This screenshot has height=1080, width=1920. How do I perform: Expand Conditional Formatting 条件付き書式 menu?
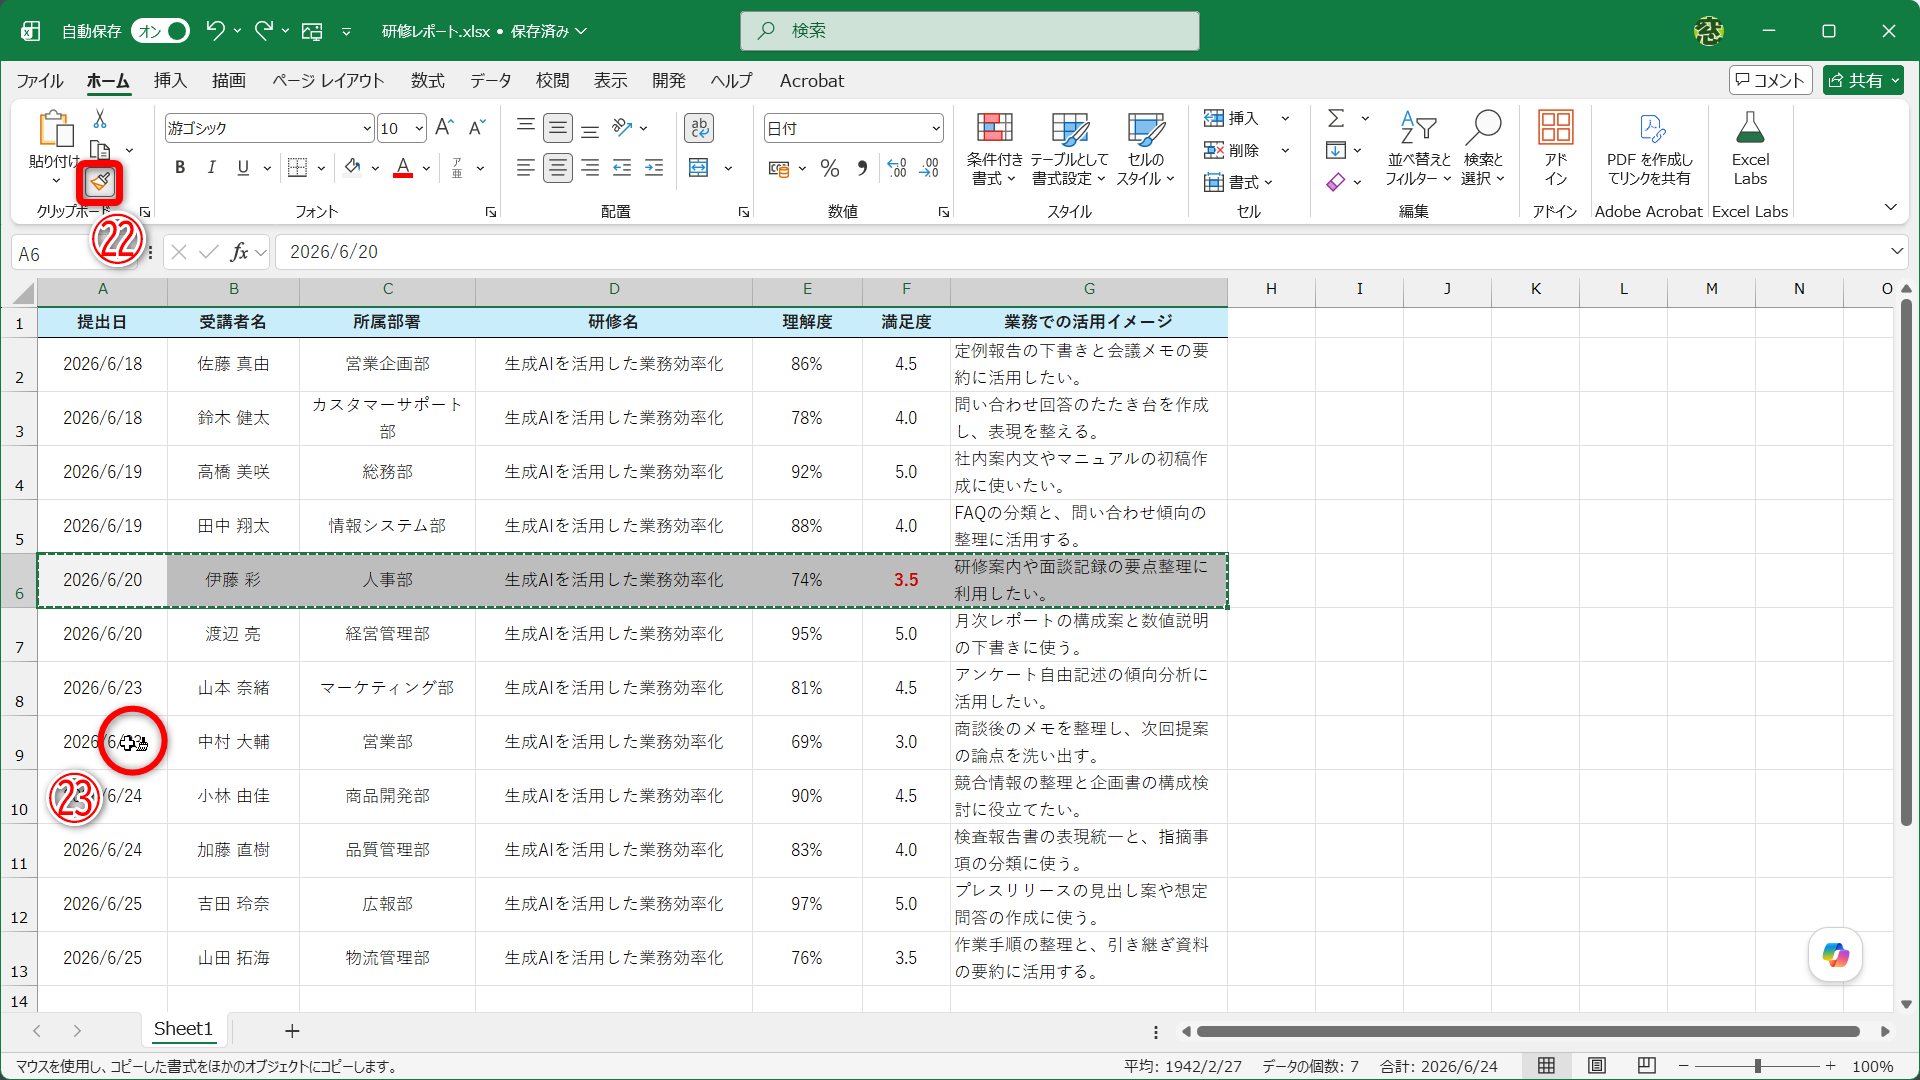(x=994, y=147)
